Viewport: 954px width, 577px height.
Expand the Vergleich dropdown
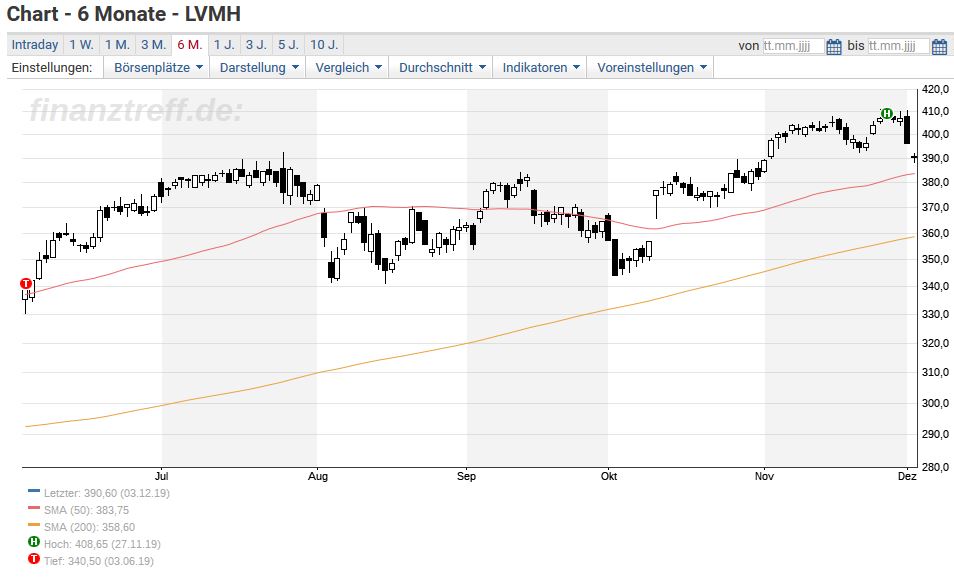point(348,68)
